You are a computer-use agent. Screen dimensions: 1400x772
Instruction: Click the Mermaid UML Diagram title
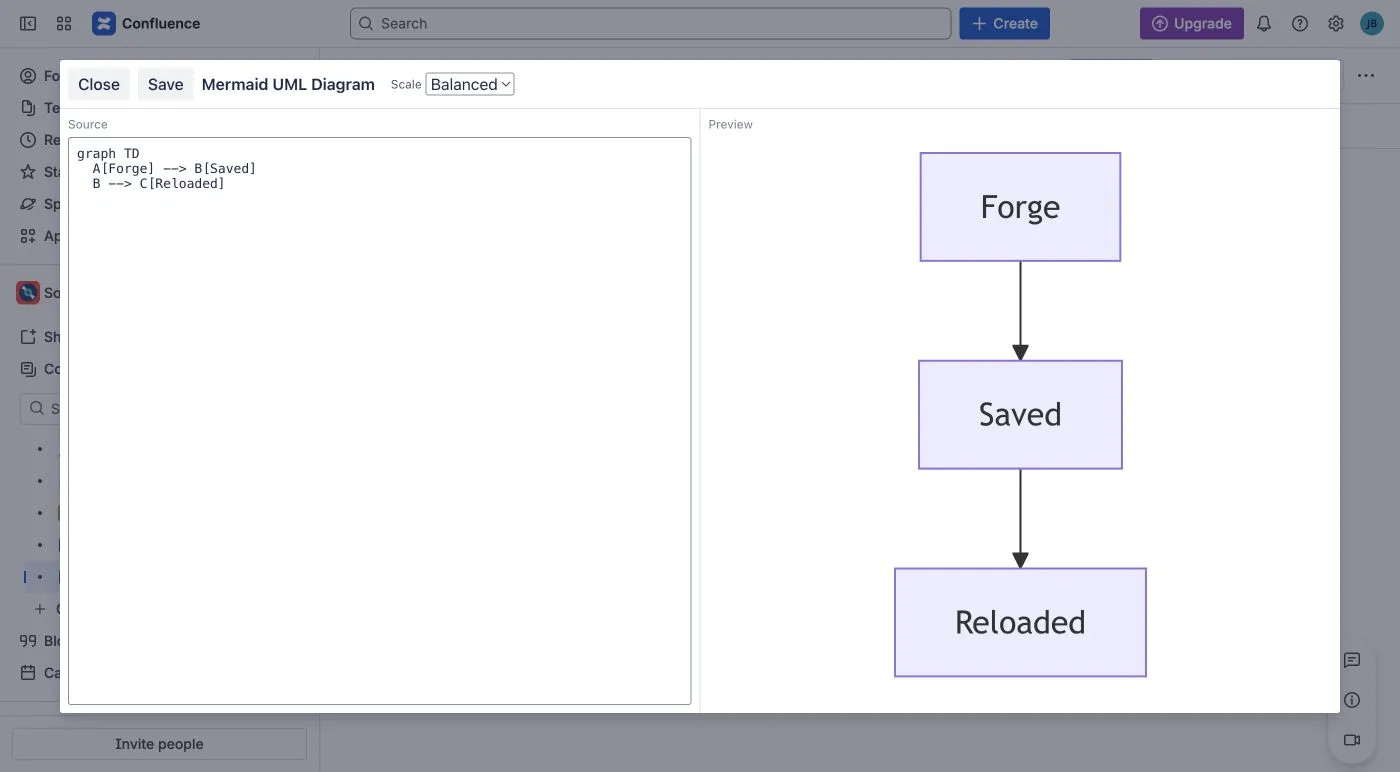click(288, 85)
